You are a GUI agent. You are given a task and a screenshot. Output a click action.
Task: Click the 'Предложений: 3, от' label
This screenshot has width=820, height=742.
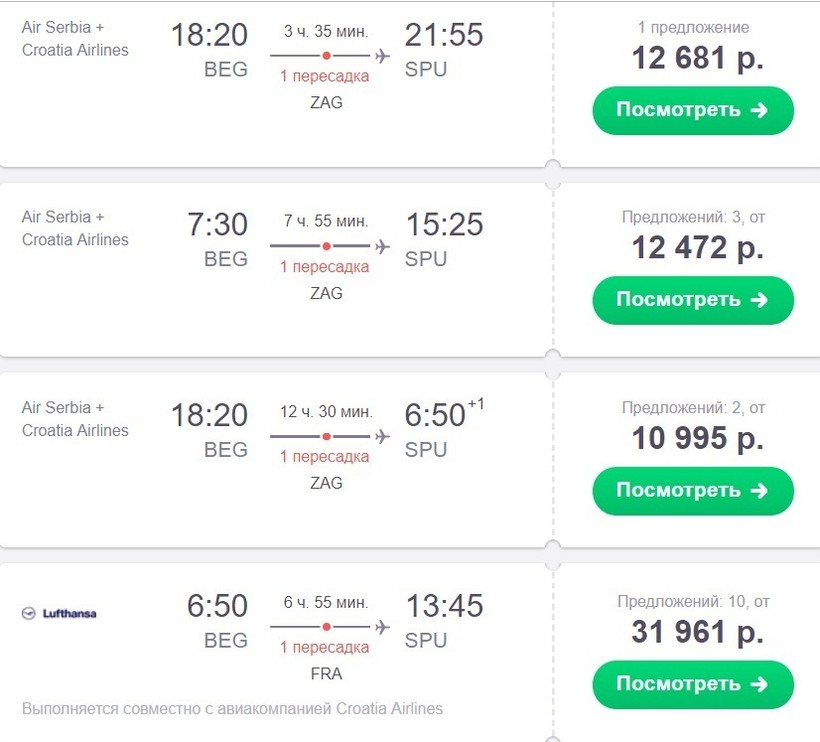(693, 217)
